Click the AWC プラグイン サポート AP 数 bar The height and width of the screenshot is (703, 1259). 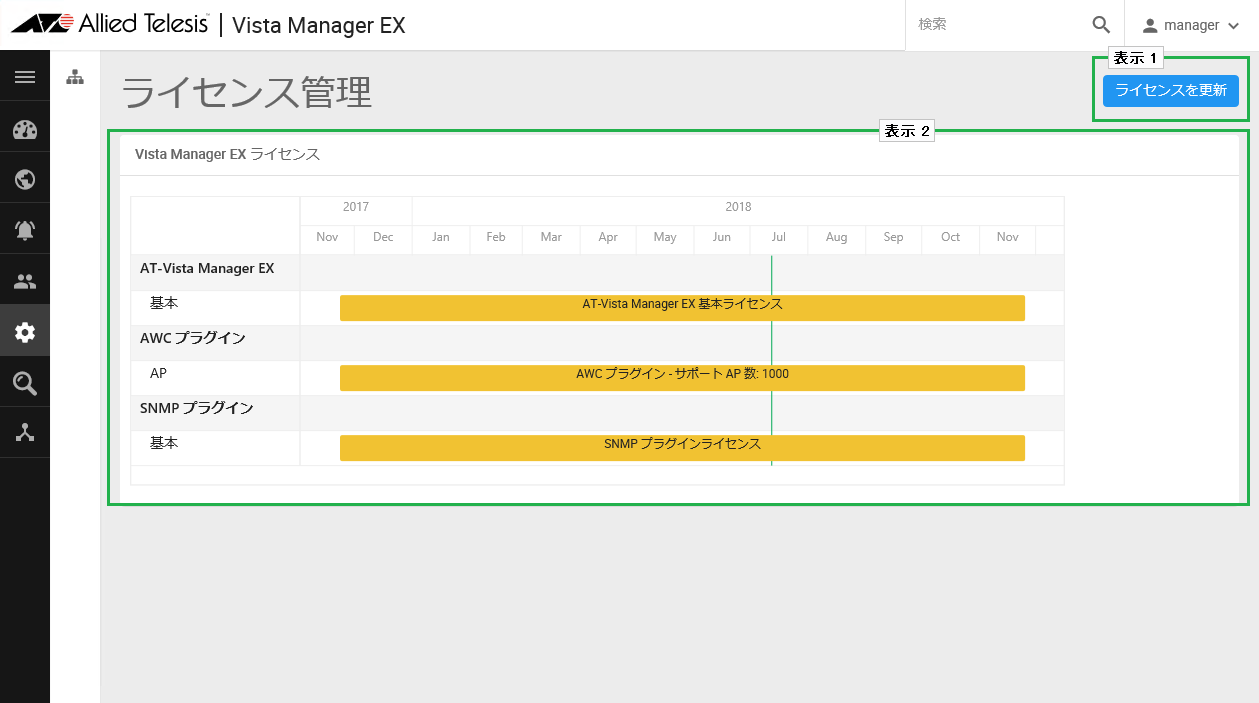click(x=682, y=378)
